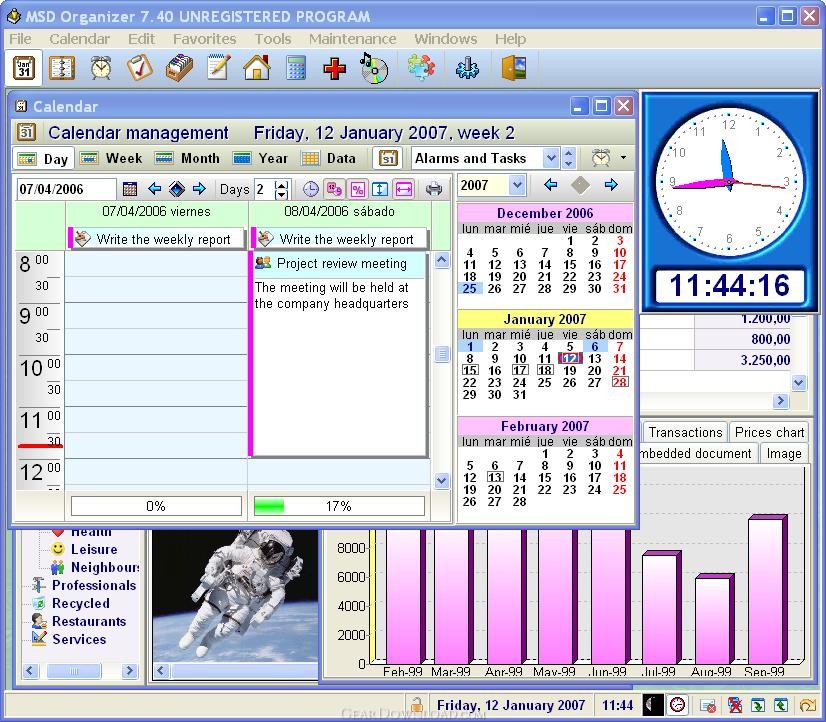Click the colorful puzzle pieces icon
This screenshot has width=826, height=722.
tap(421, 68)
